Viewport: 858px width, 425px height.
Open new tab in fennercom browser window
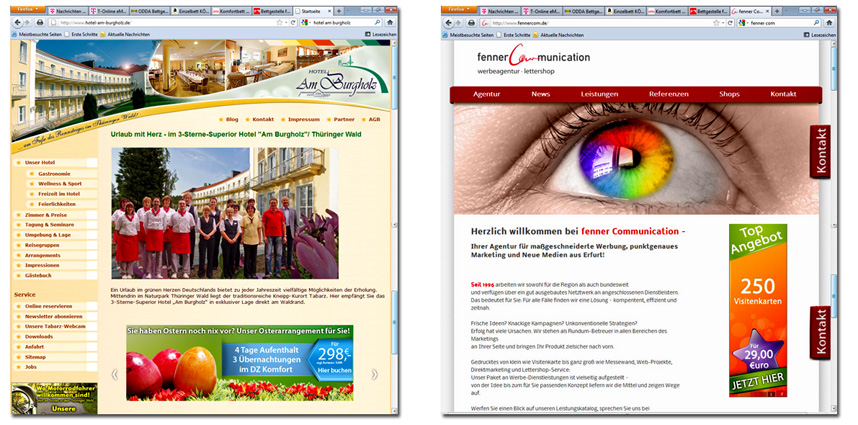[776, 11]
